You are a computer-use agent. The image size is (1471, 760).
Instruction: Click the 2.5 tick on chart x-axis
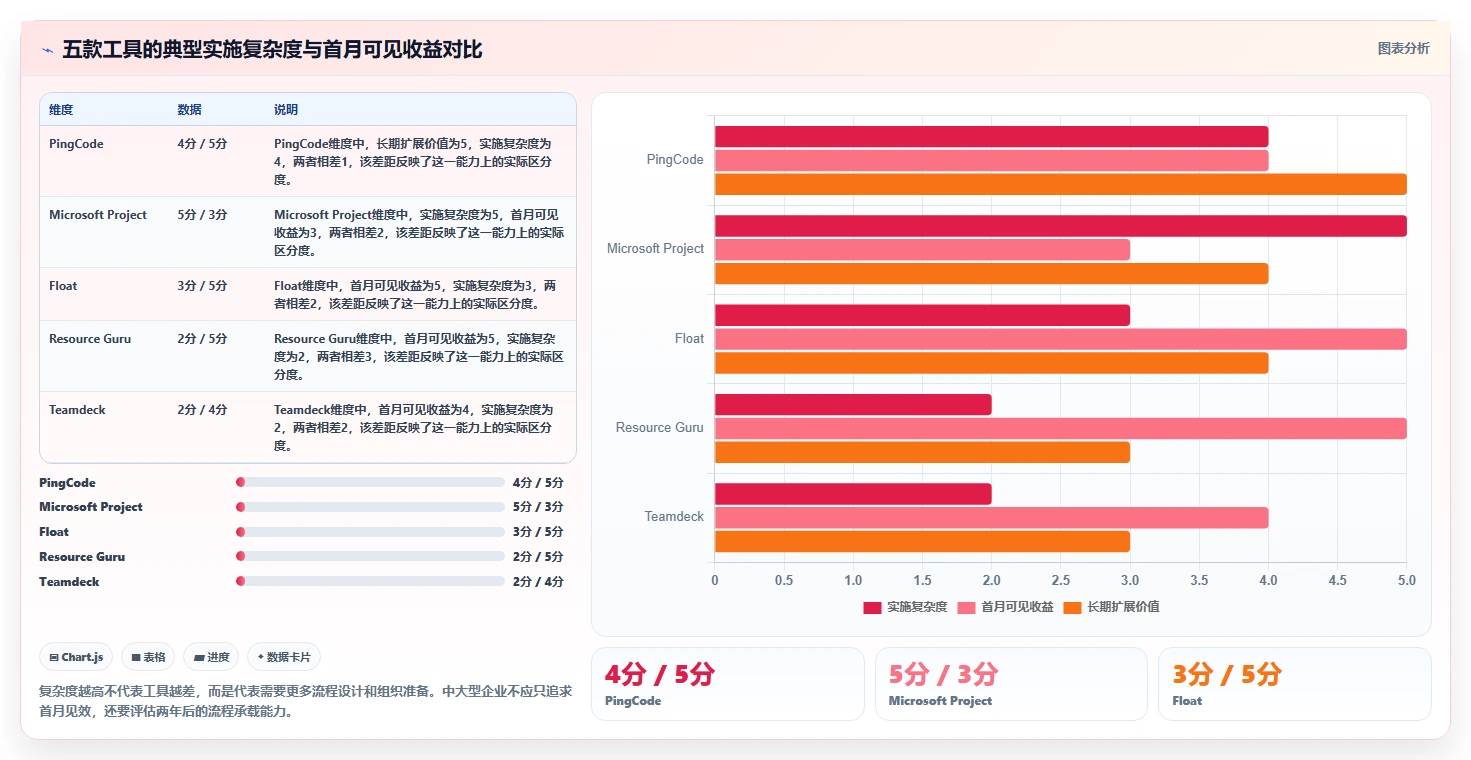tap(1060, 581)
